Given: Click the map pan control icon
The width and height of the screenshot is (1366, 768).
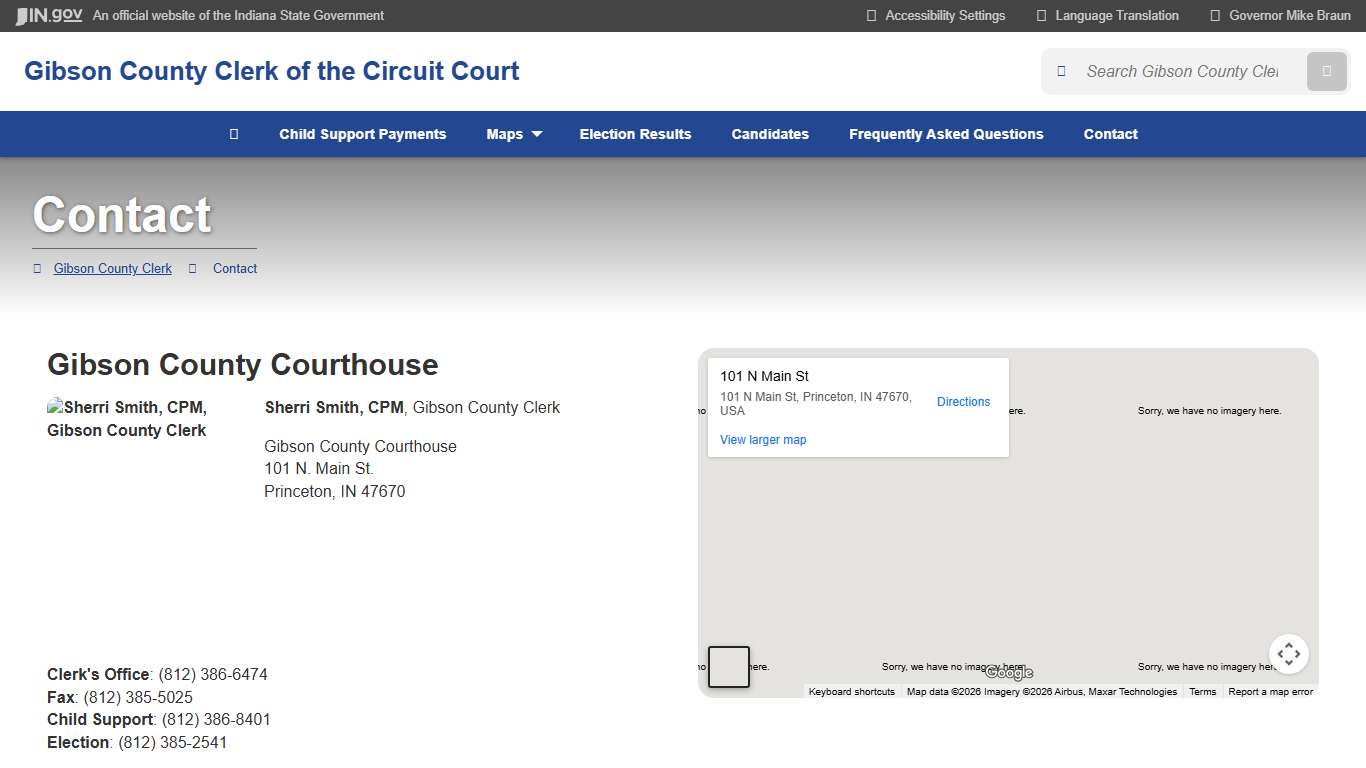Looking at the screenshot, I should [1289, 654].
